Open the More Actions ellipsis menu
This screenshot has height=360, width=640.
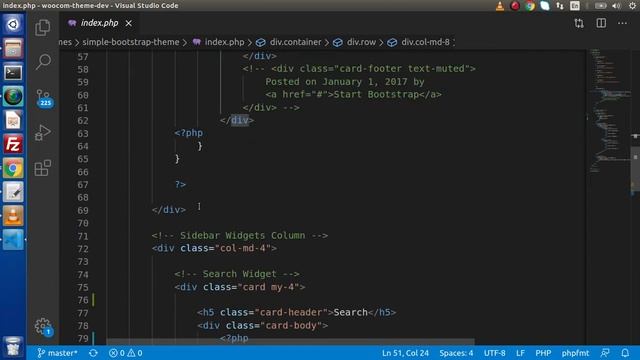coord(622,23)
